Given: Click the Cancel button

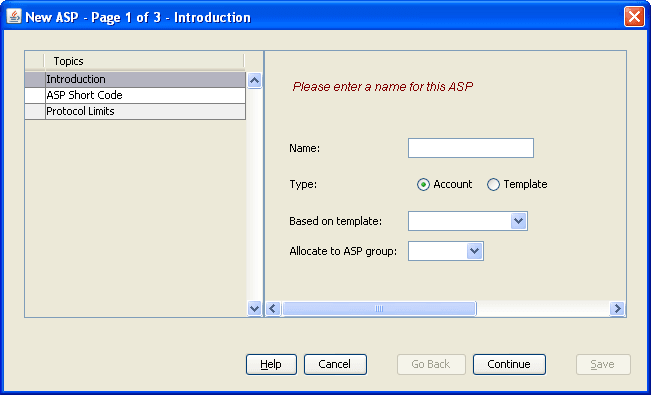Looking at the screenshot, I should tap(335, 364).
